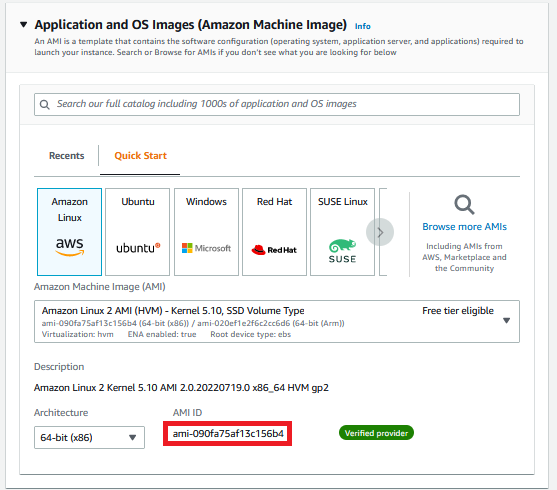Open the Browse more AMIs link
Screen dimensions: 557x490
point(464,227)
